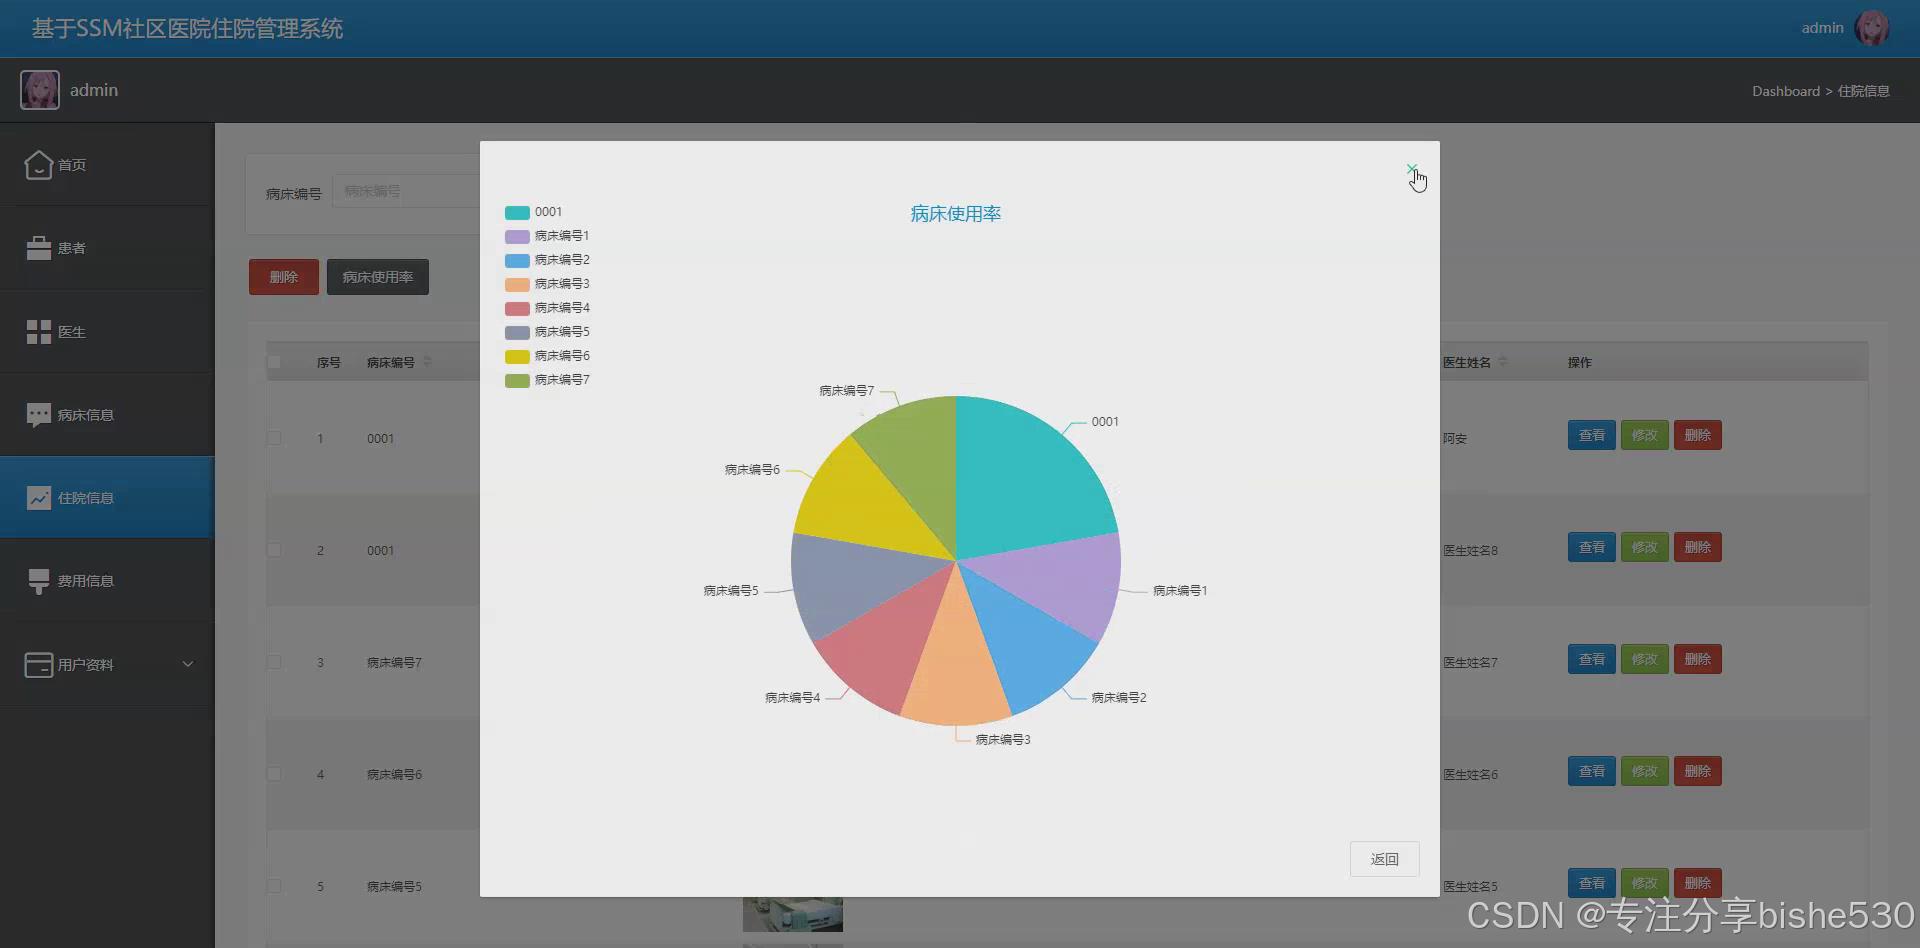This screenshot has height=948, width=1920.
Task: Check the row 2 checkbox for 0001
Action: [274, 550]
